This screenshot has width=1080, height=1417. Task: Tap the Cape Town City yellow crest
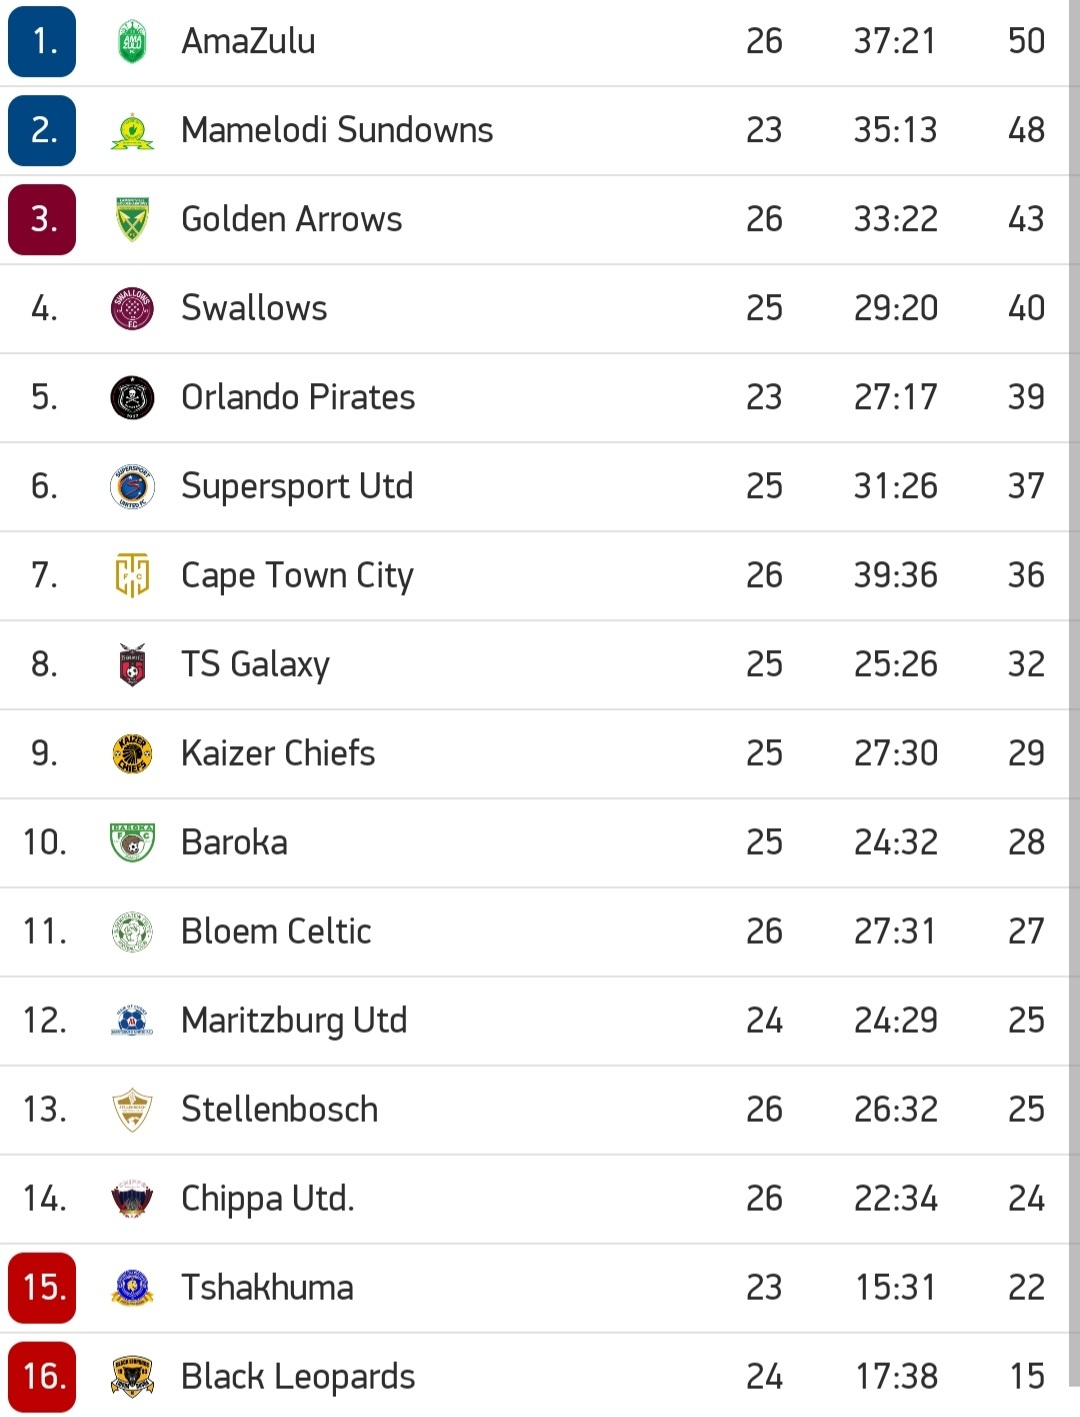pos(132,576)
